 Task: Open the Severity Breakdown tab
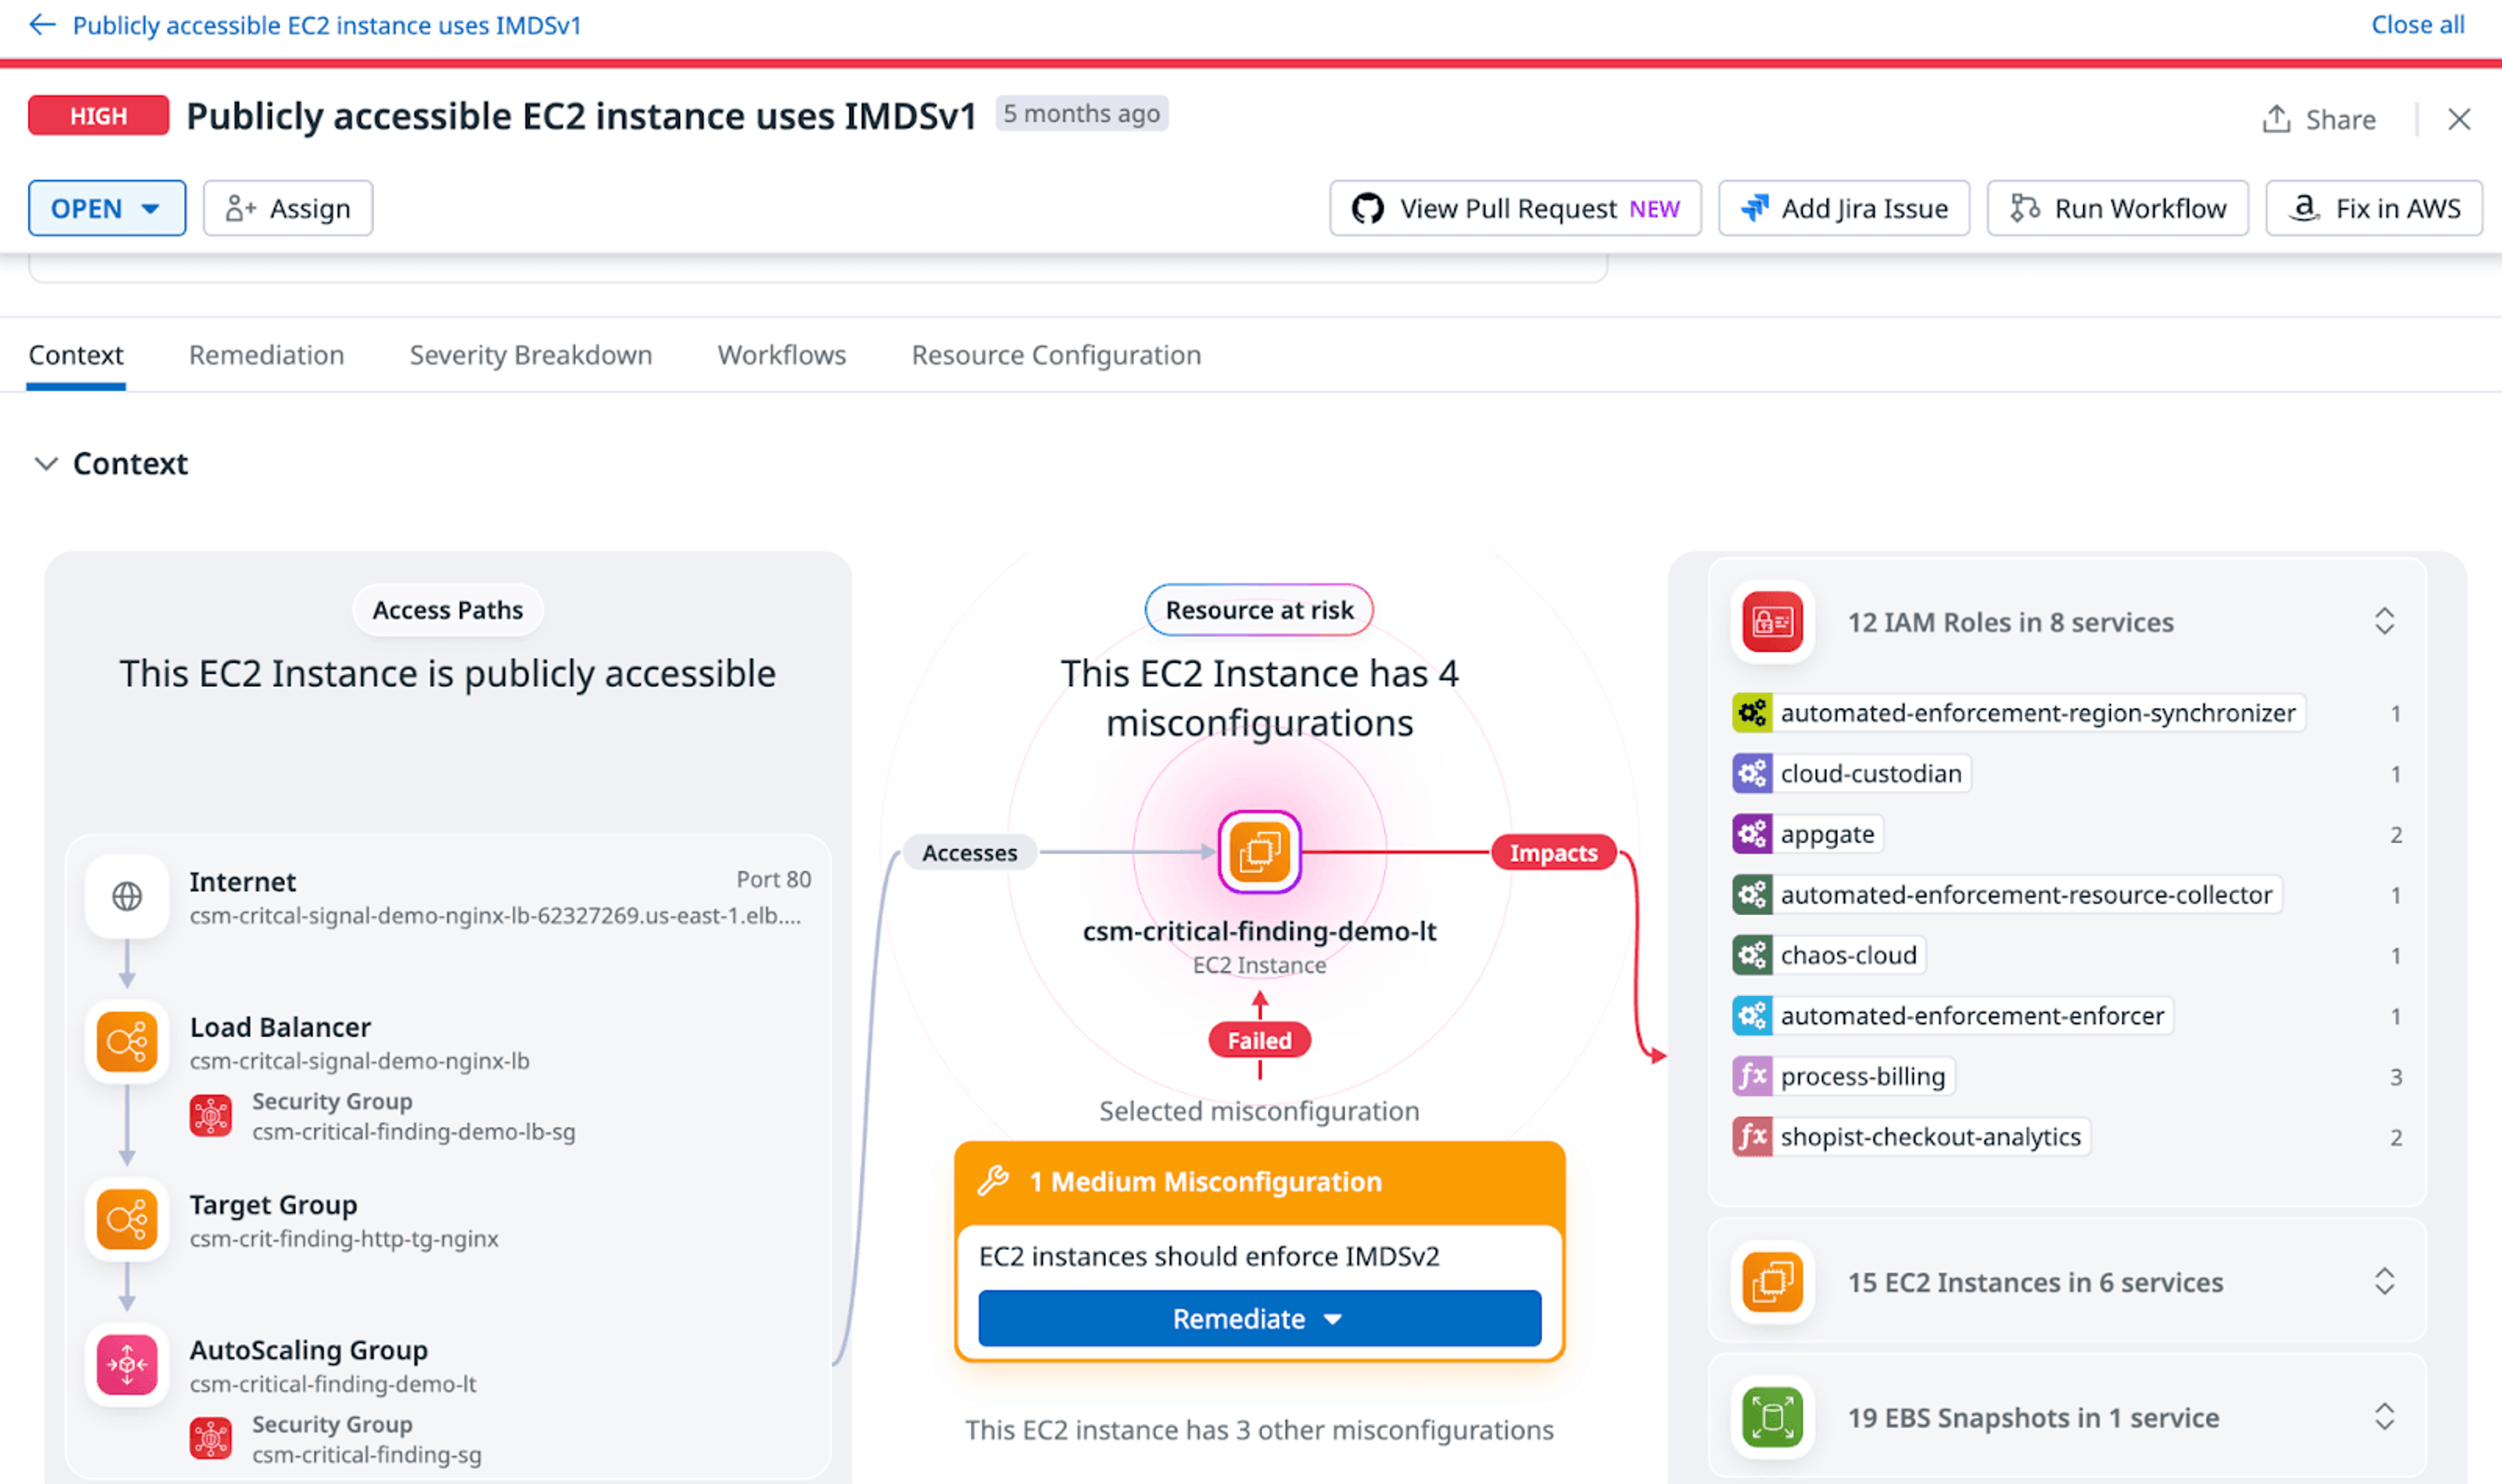coord(530,355)
